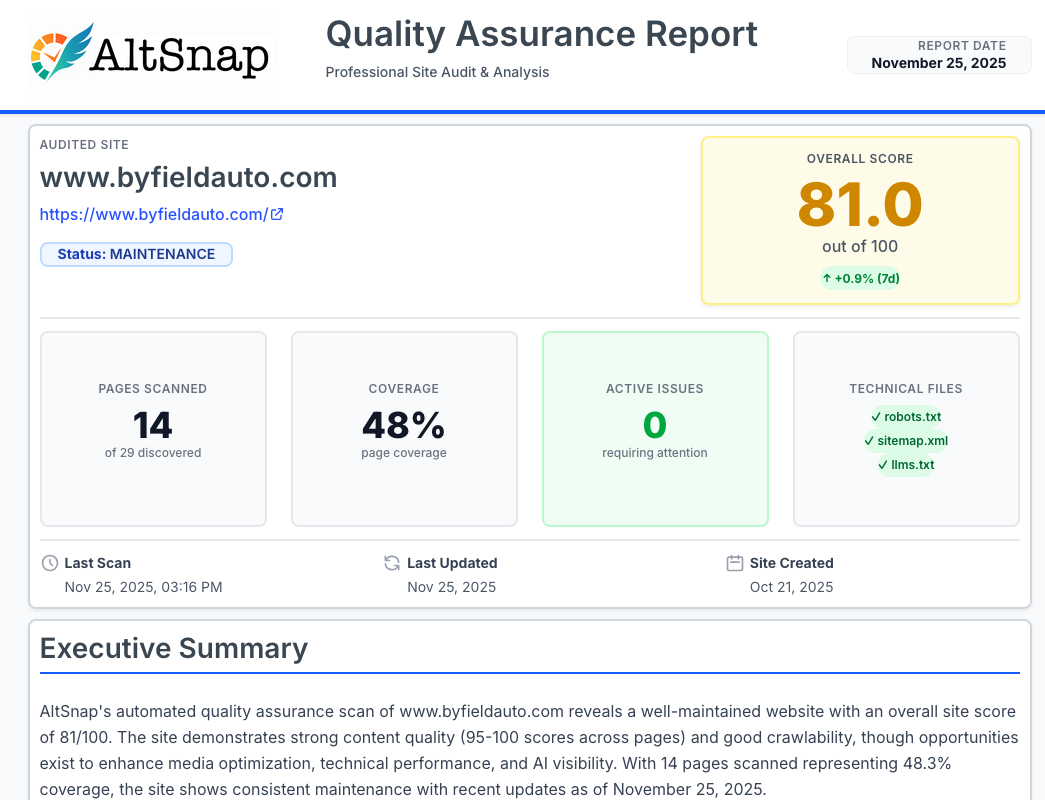Click the page scrollbar on the right

1040,400
